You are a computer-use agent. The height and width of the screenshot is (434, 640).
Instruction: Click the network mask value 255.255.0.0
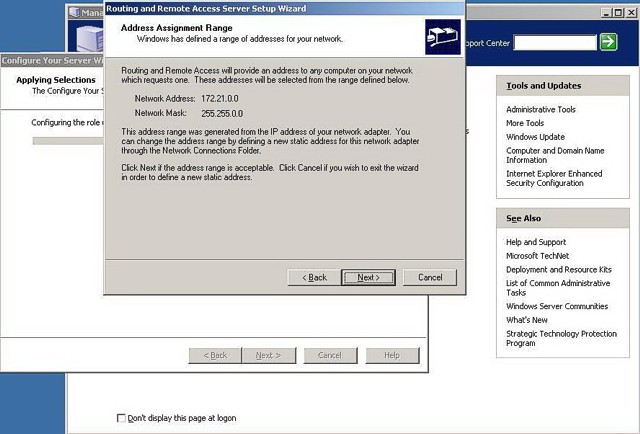click(222, 113)
